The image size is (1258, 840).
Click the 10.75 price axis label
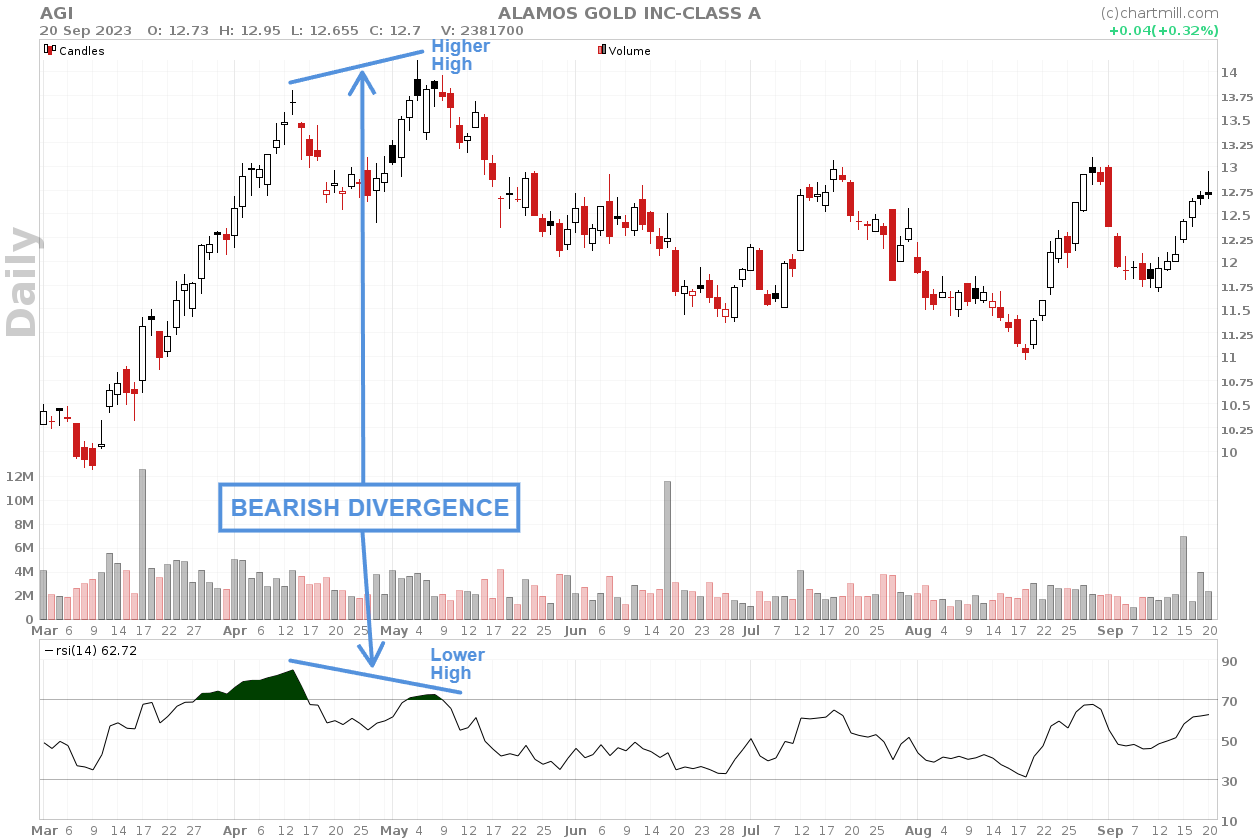click(1237, 382)
